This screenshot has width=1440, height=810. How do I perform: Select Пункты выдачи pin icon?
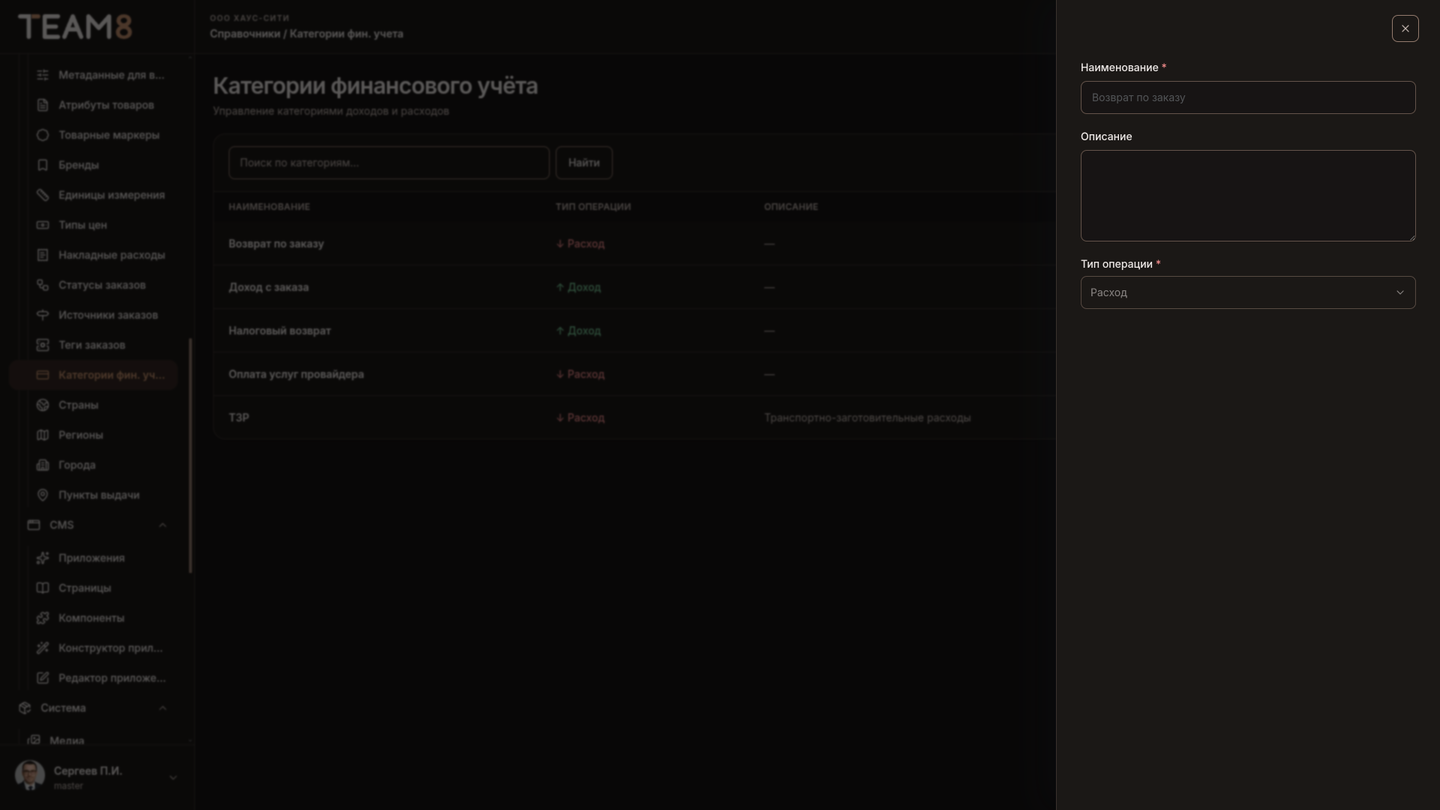pos(42,495)
